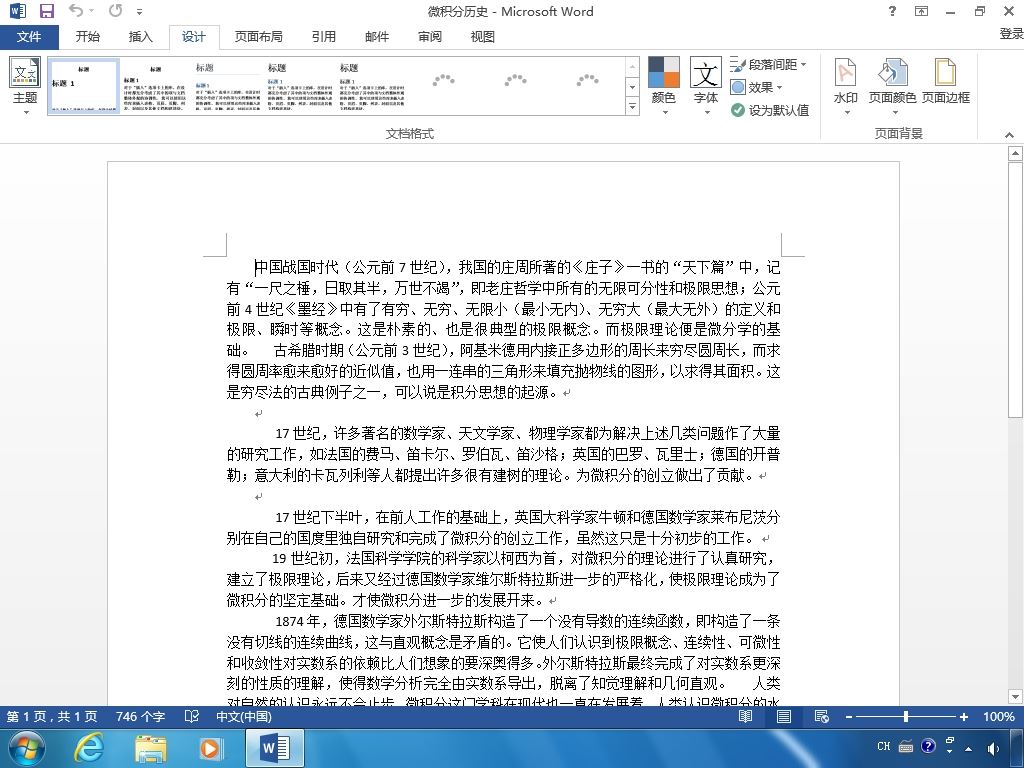Switch to the 插入 tab
The width and height of the screenshot is (1024, 768).
[140, 37]
